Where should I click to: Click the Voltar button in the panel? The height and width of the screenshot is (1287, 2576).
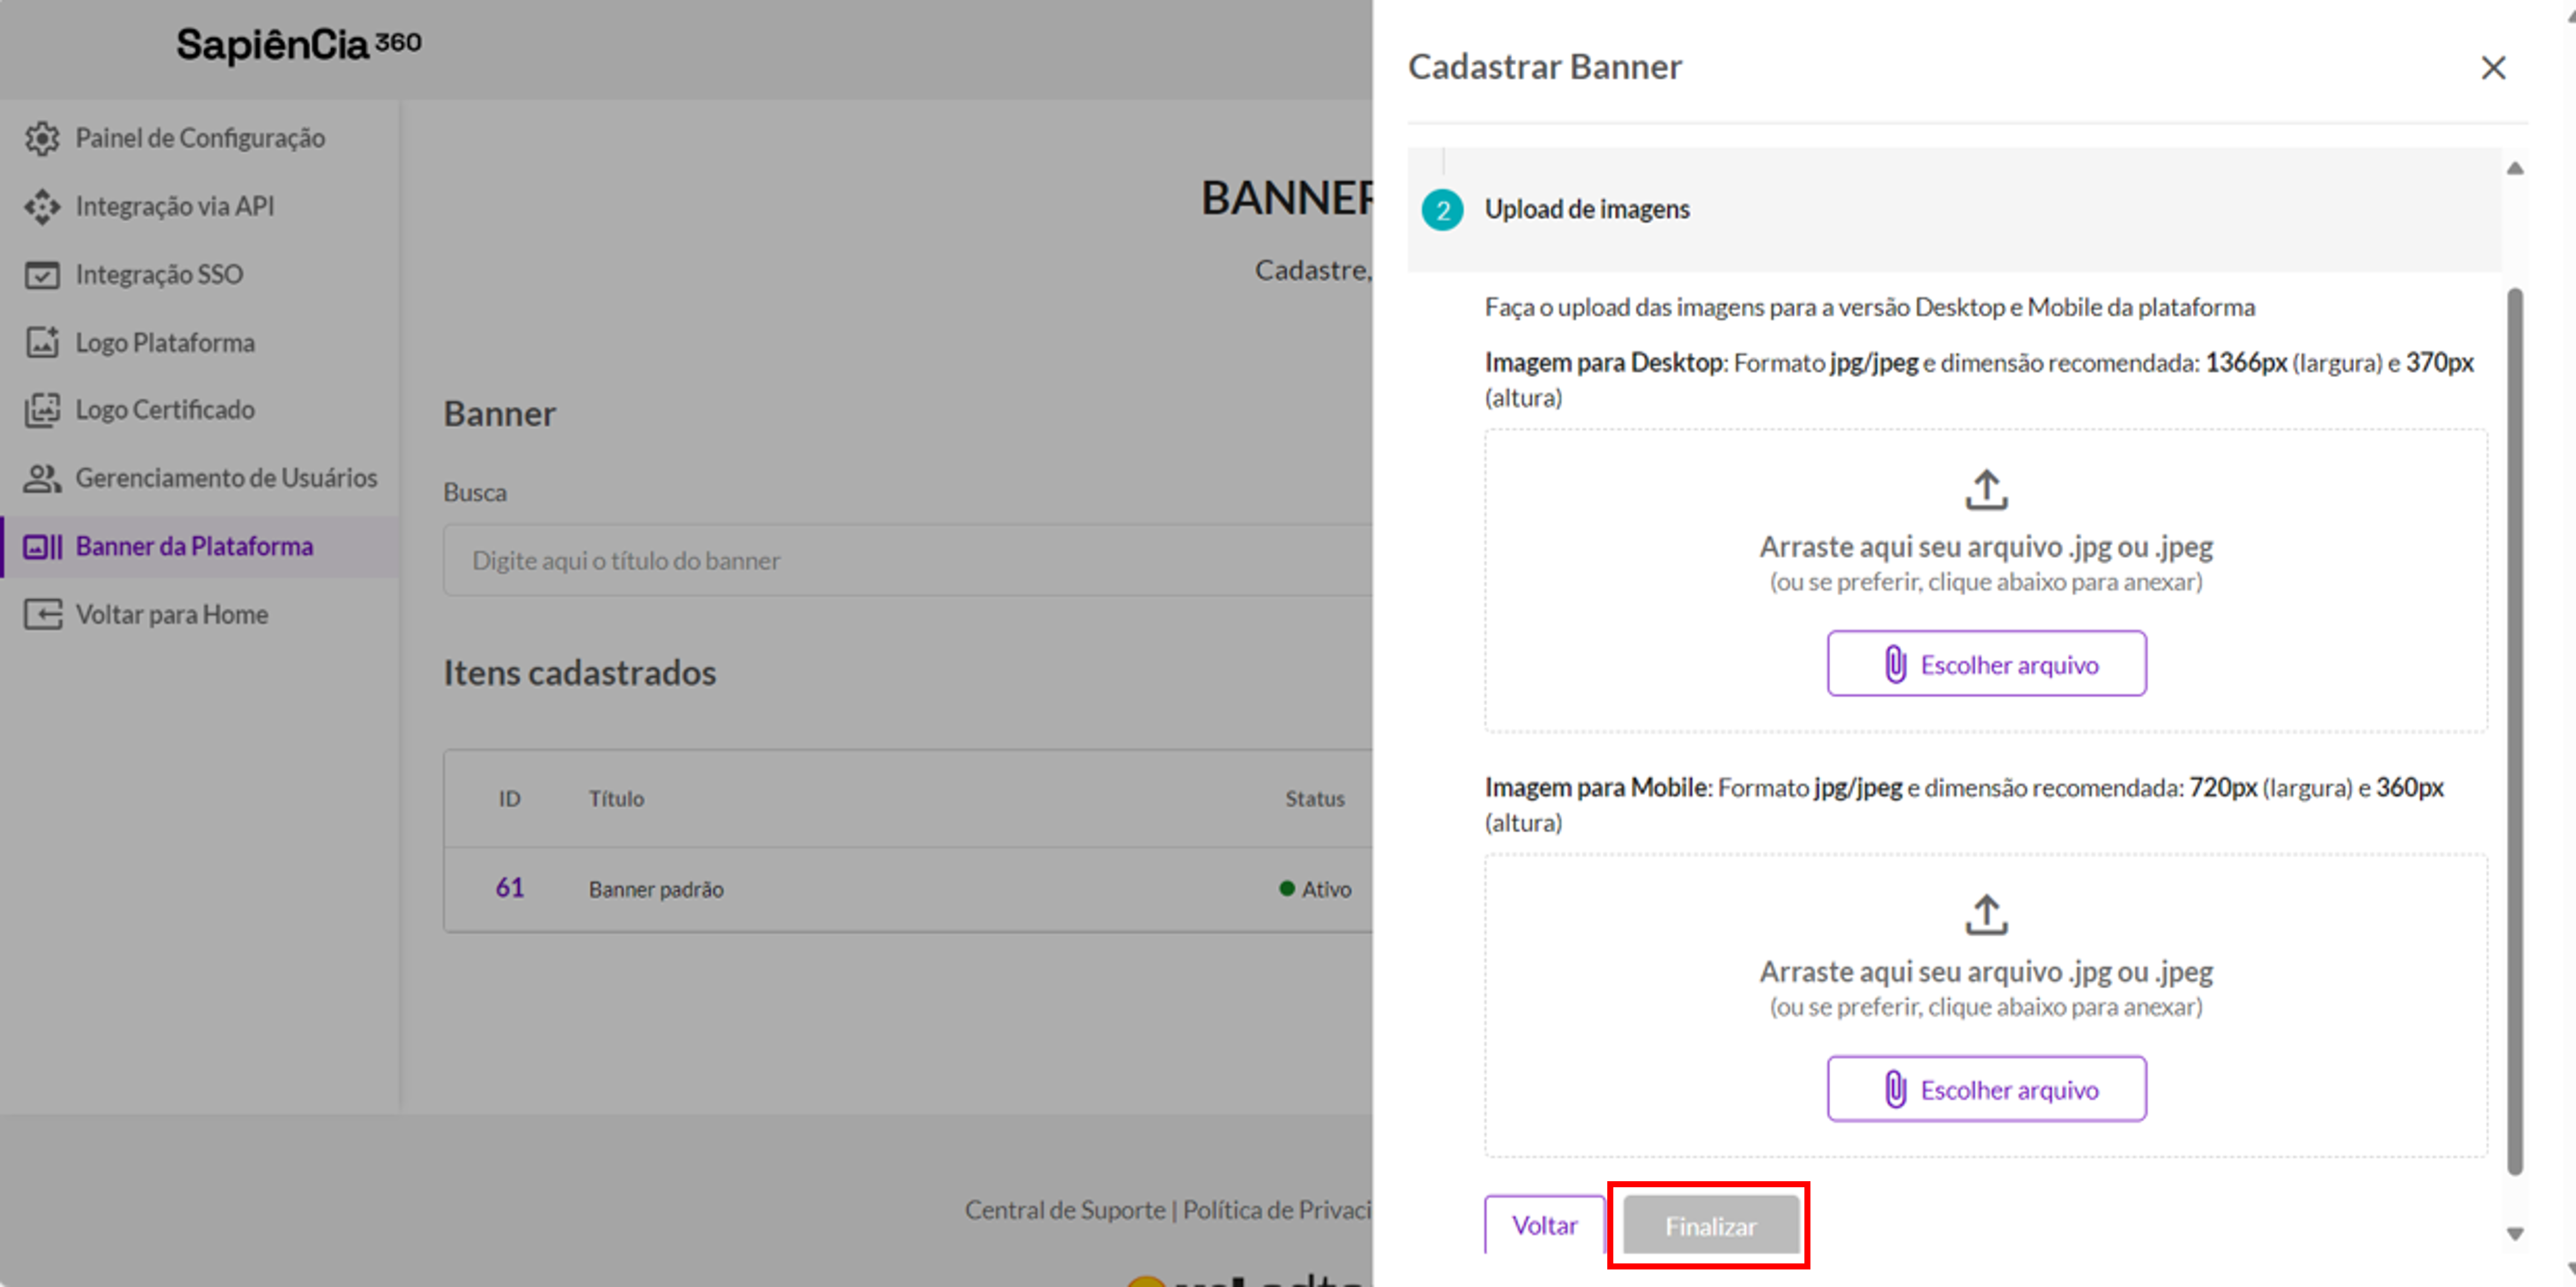pos(1544,1225)
